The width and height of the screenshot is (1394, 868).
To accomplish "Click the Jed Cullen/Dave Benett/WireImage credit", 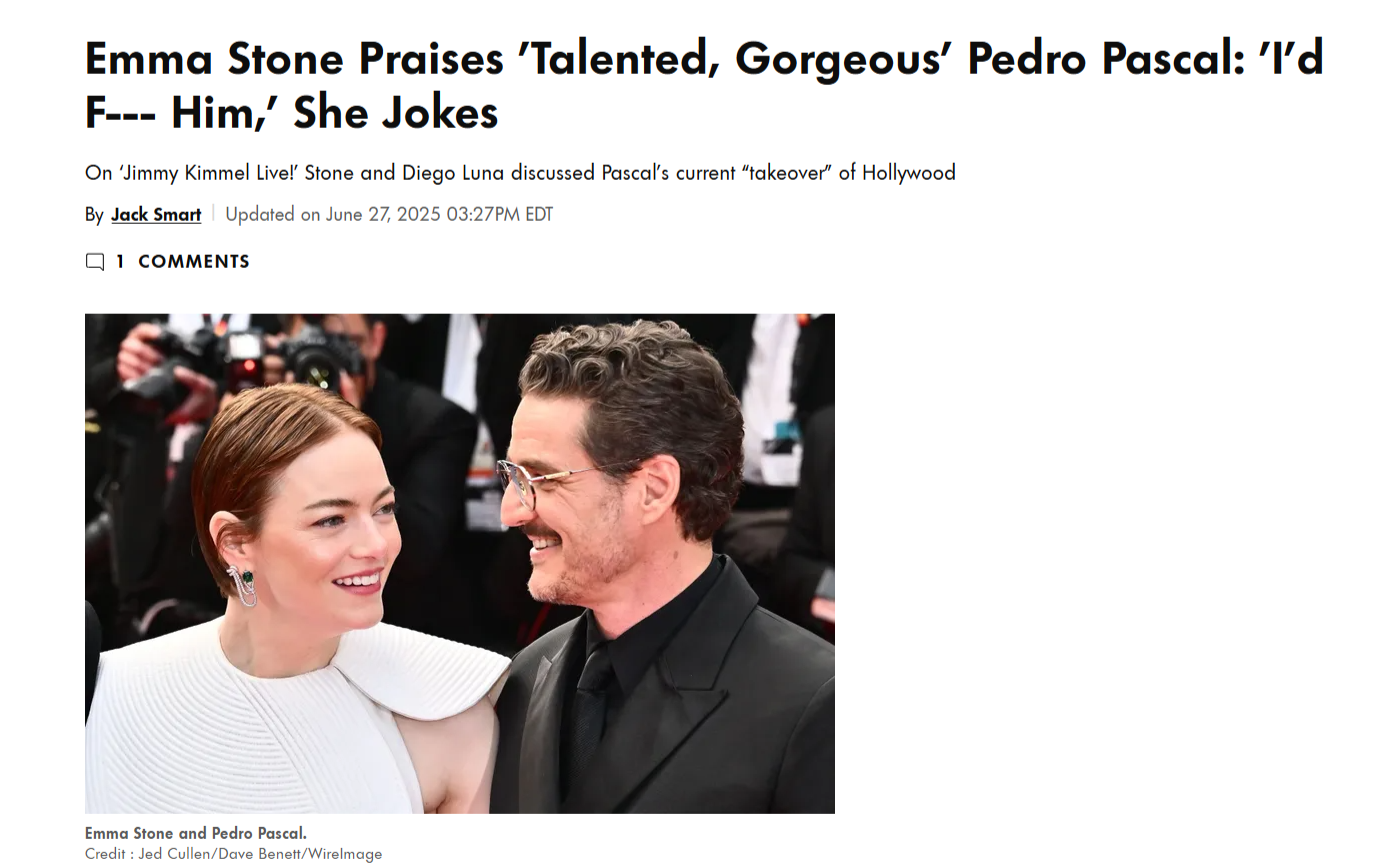I will coord(260,854).
